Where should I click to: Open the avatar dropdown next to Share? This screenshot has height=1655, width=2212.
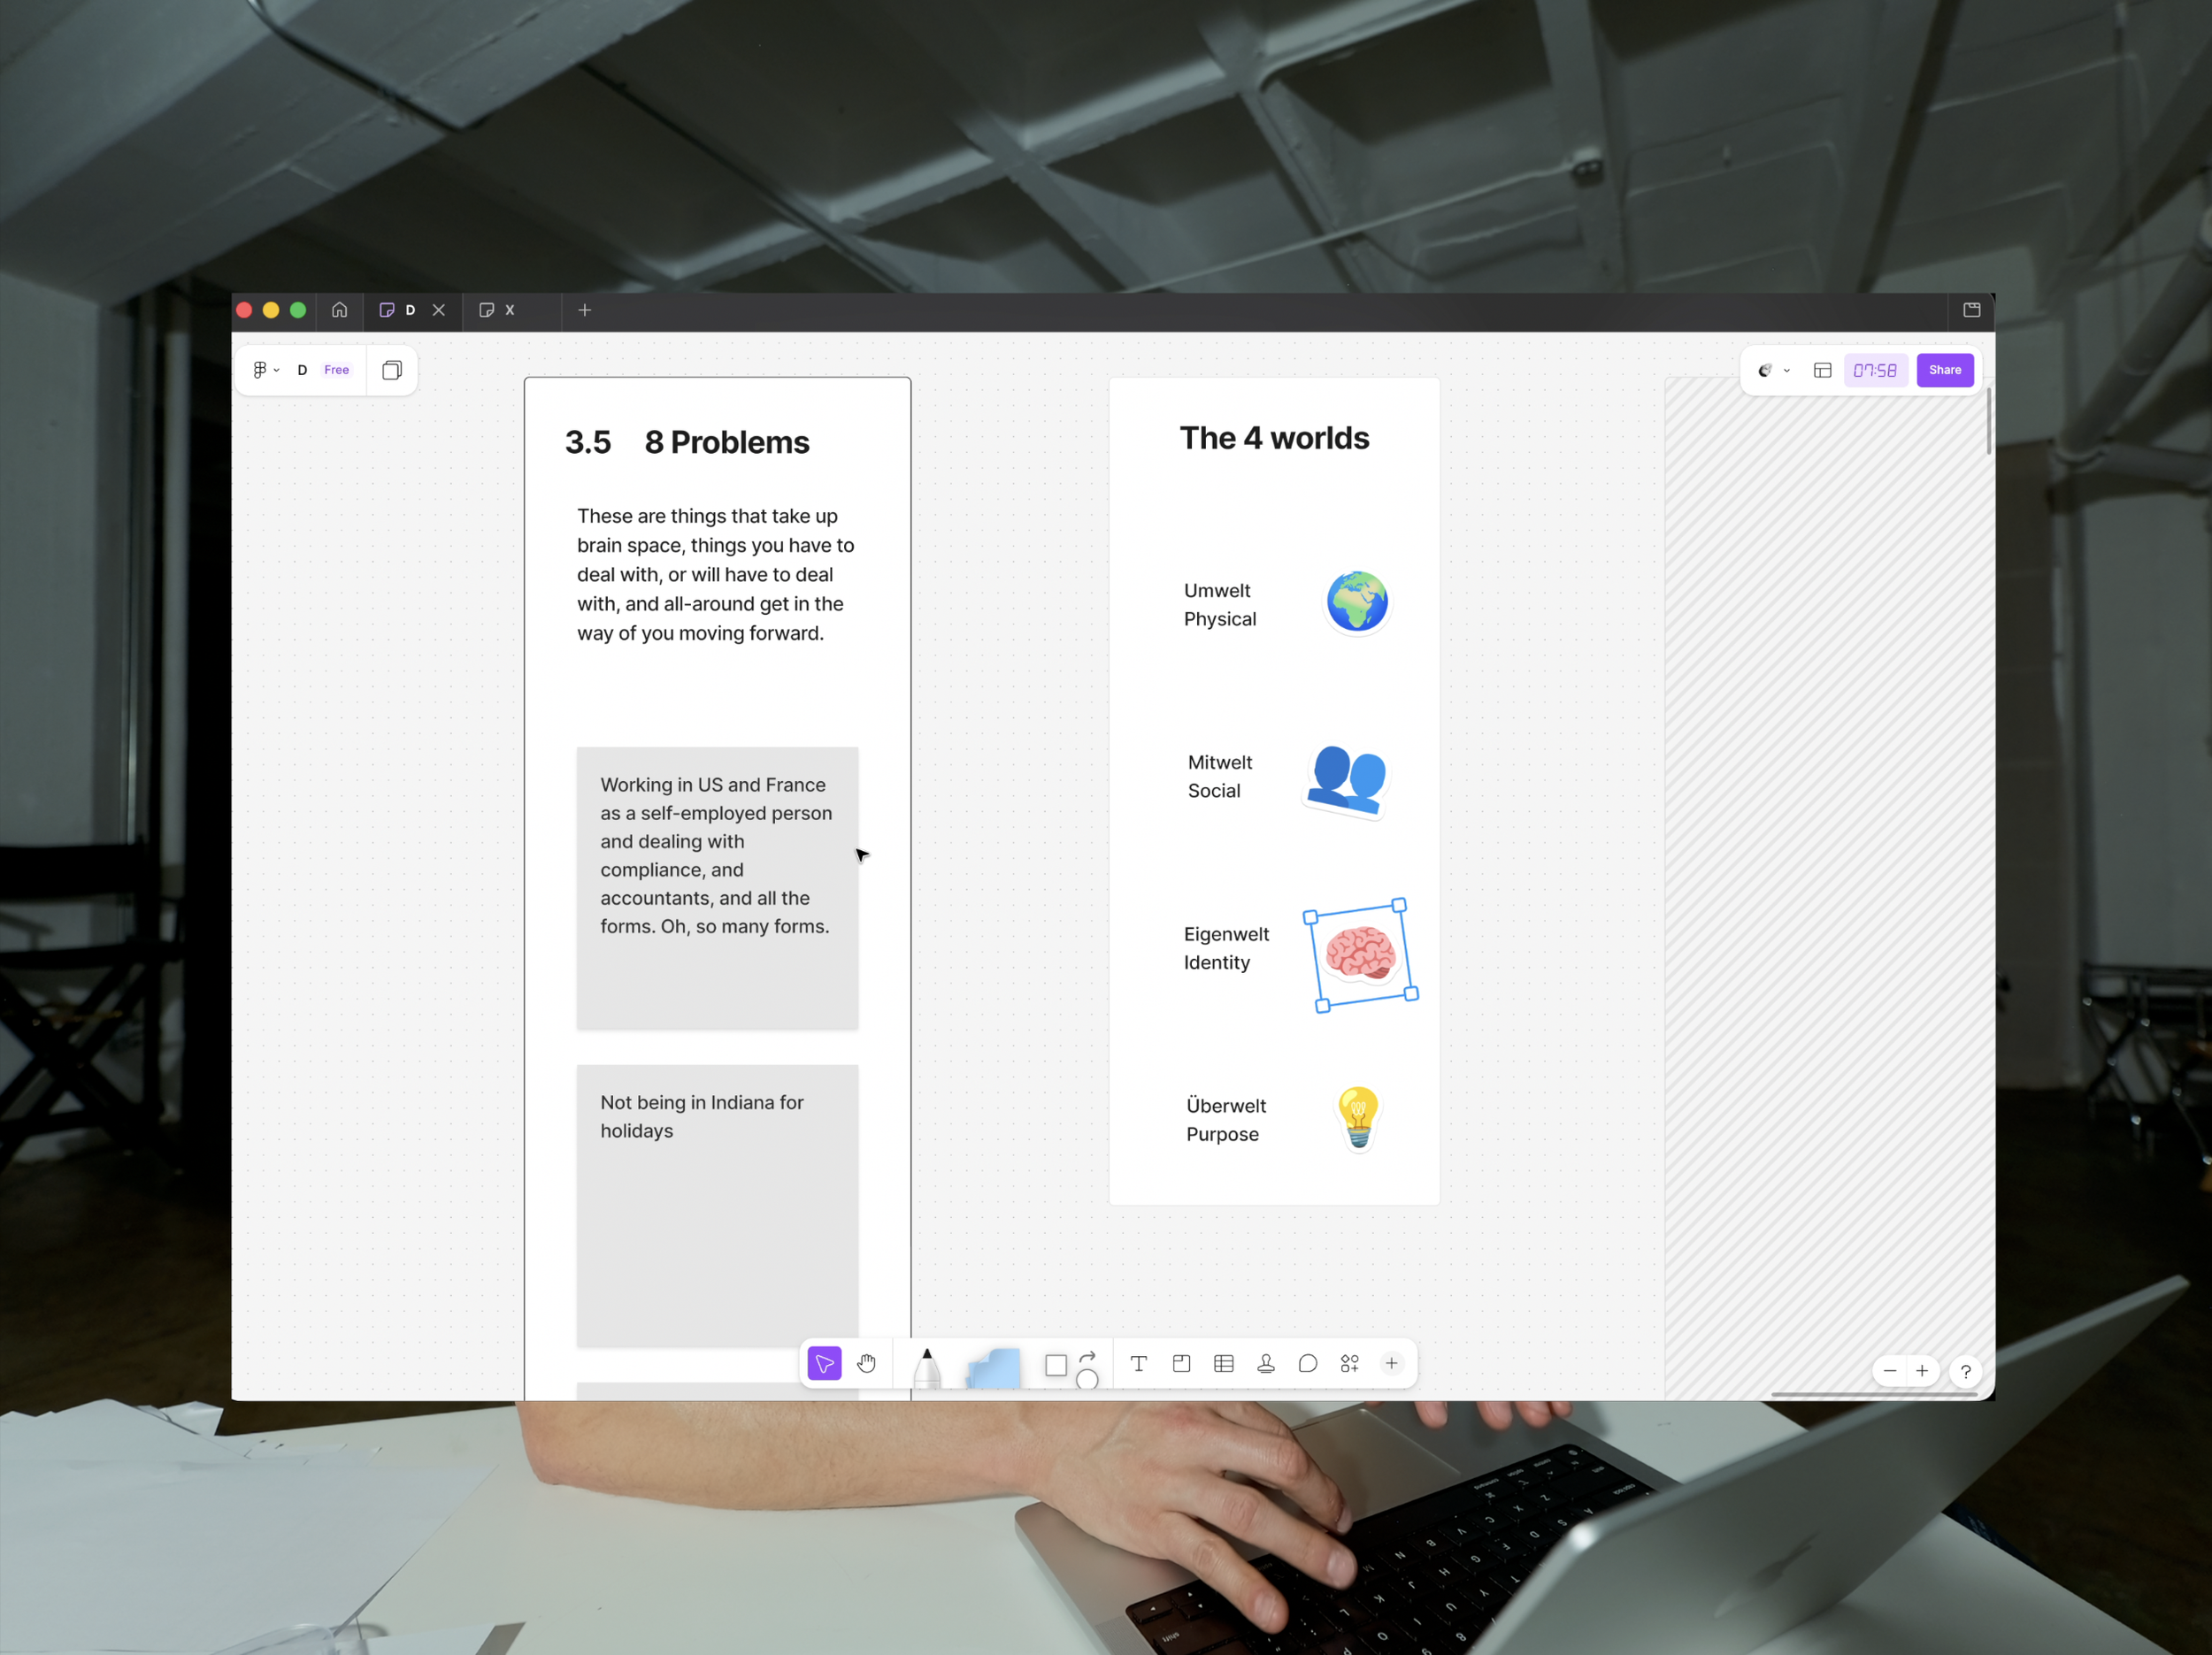coord(1773,370)
